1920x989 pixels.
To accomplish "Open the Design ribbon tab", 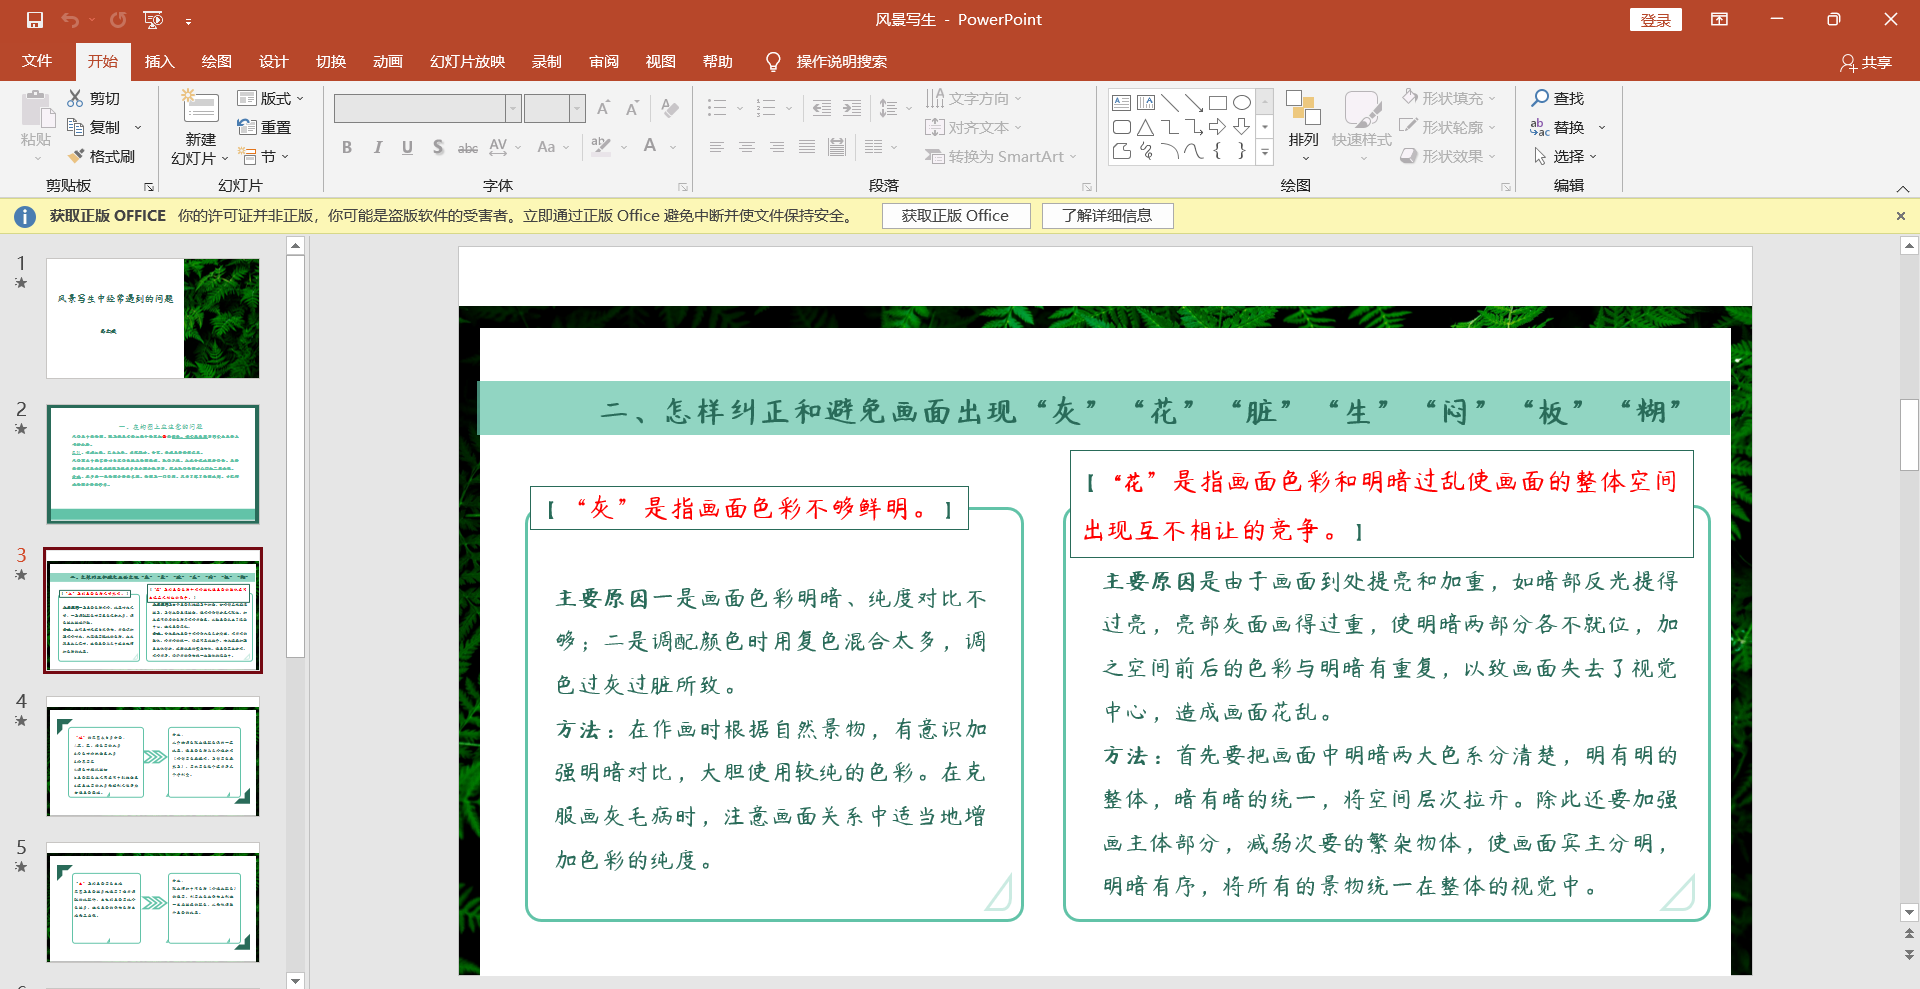I will pyautogui.click(x=273, y=62).
